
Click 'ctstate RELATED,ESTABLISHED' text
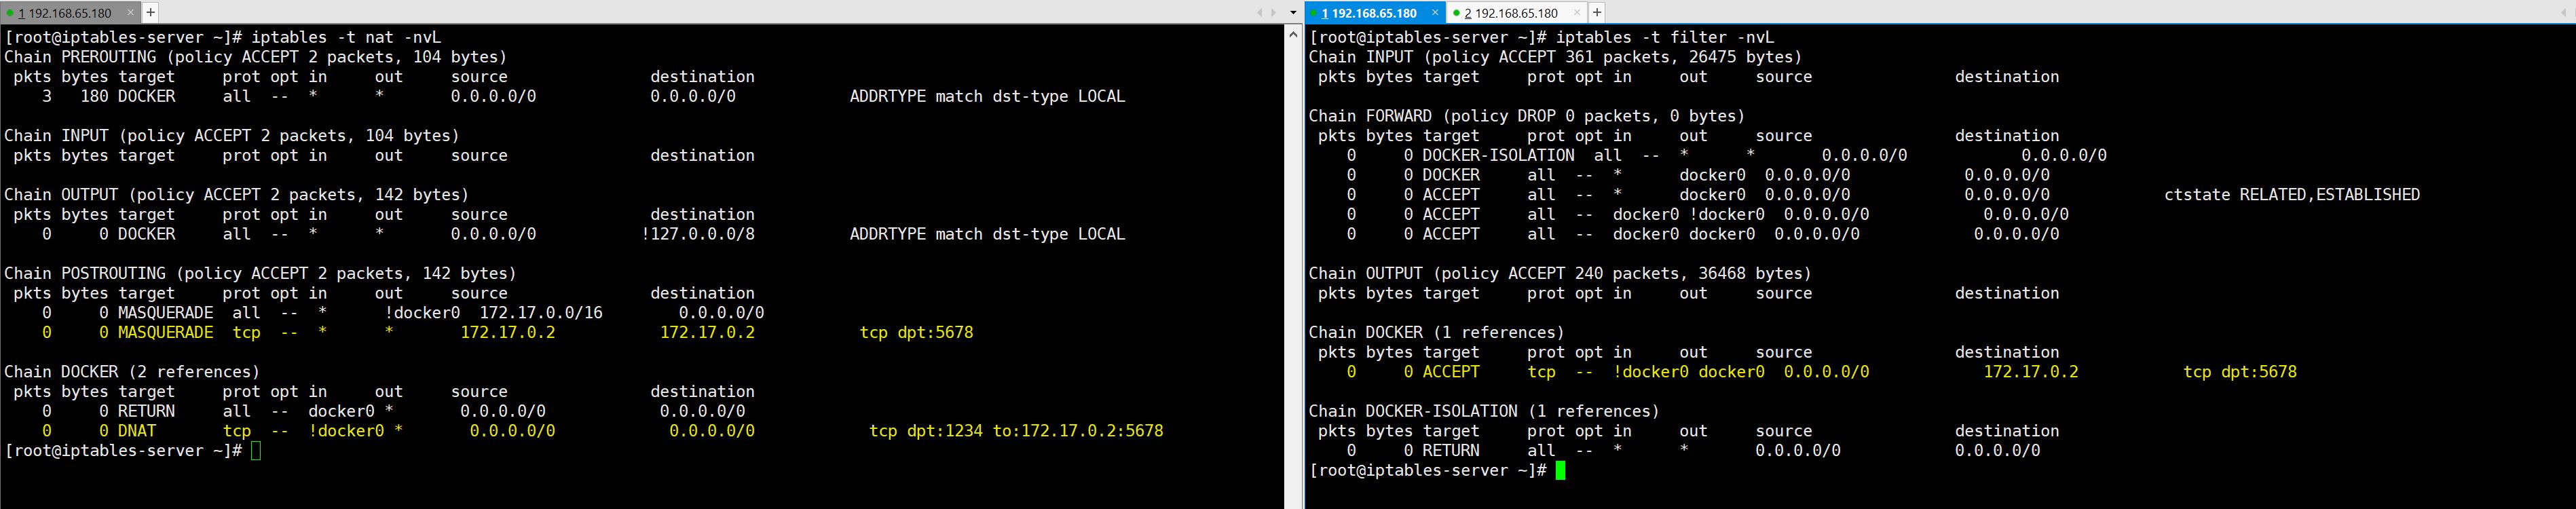(2292, 194)
